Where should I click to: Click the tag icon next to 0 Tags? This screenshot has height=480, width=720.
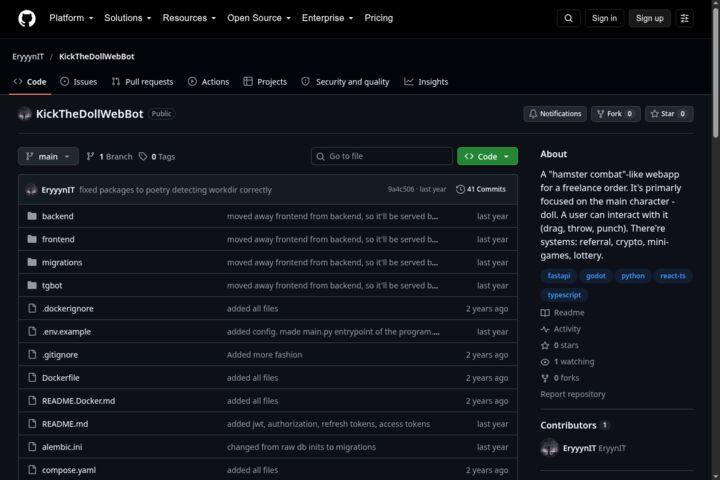point(143,156)
